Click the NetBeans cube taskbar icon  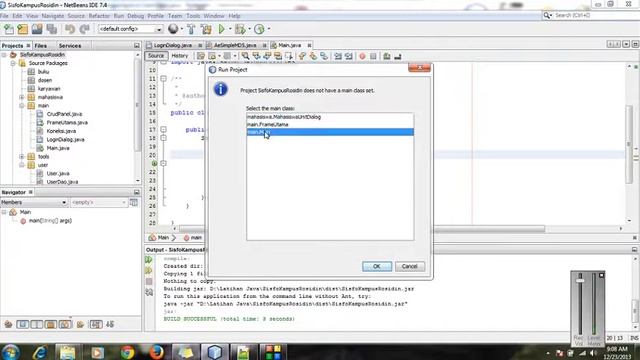[214, 352]
